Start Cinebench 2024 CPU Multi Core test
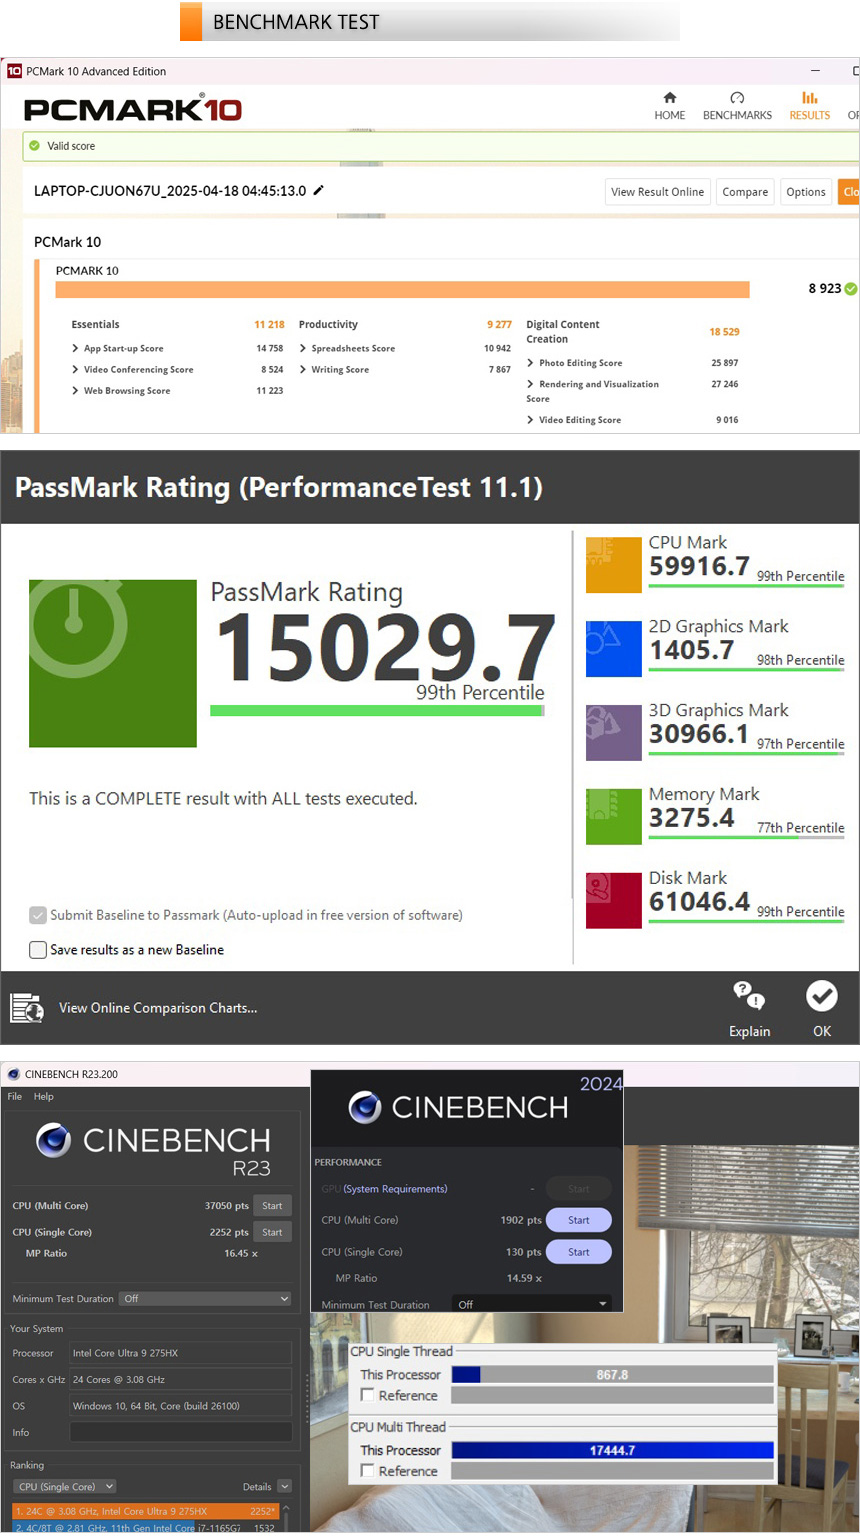This screenshot has width=860, height=1538. point(578,1220)
